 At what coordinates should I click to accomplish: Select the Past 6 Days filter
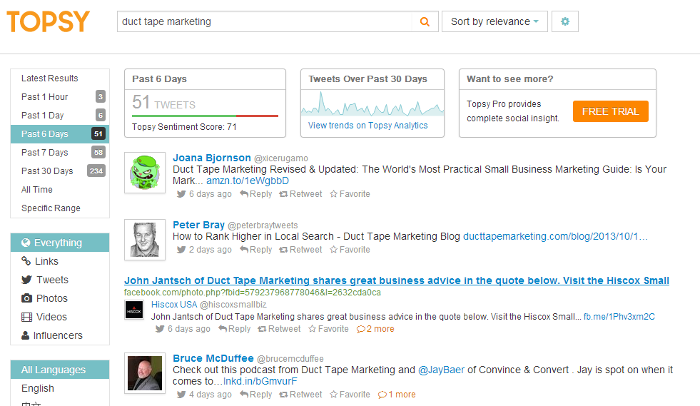pyautogui.click(x=60, y=134)
